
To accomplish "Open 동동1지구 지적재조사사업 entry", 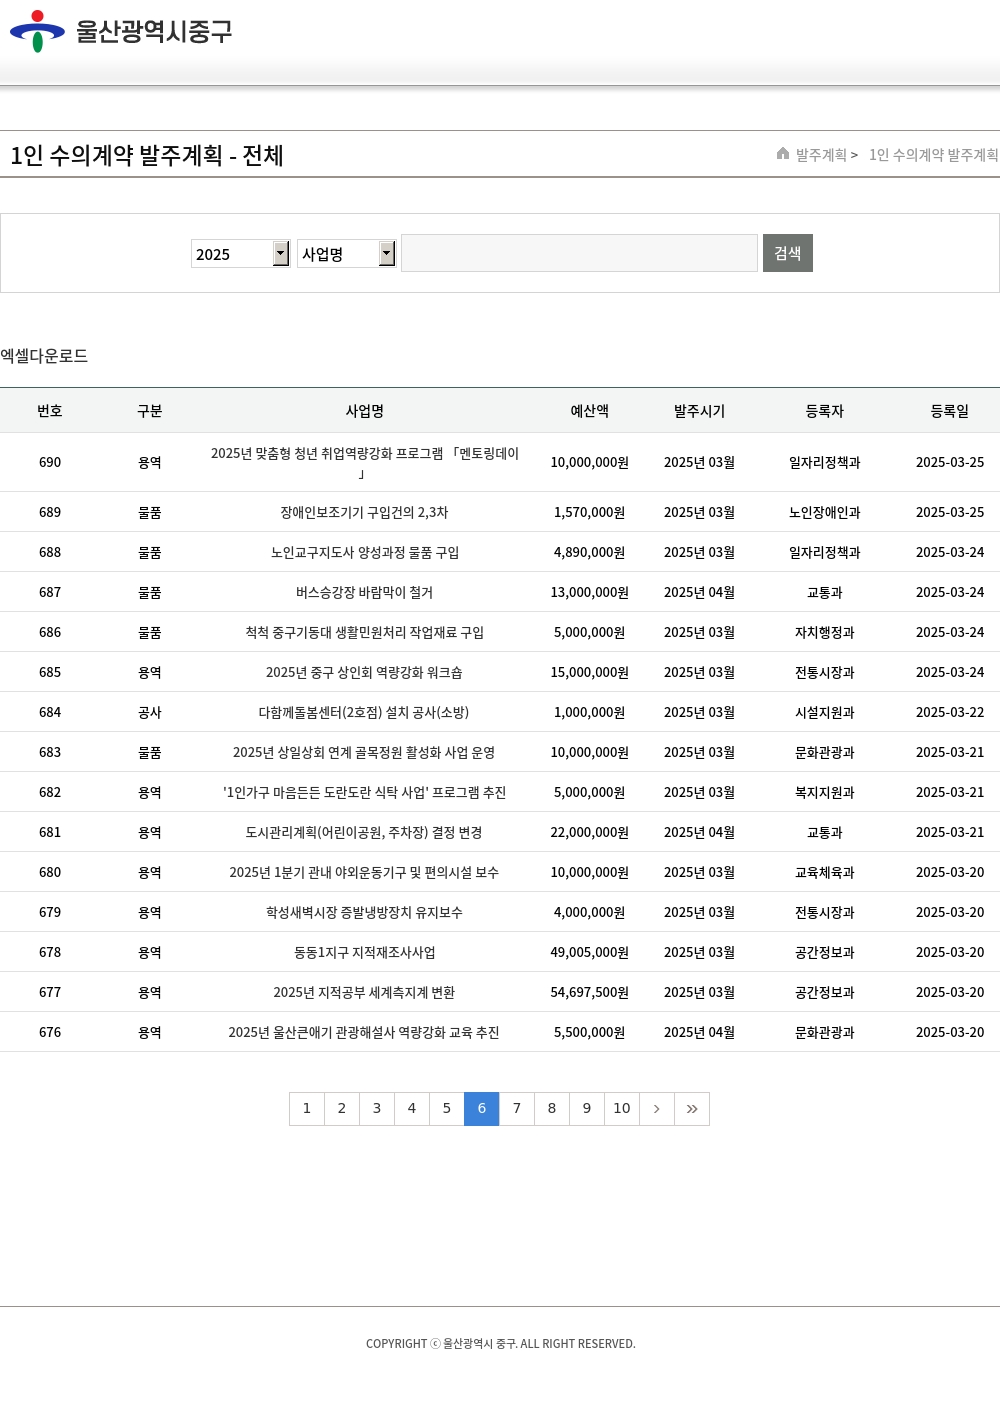I will pos(365,953).
